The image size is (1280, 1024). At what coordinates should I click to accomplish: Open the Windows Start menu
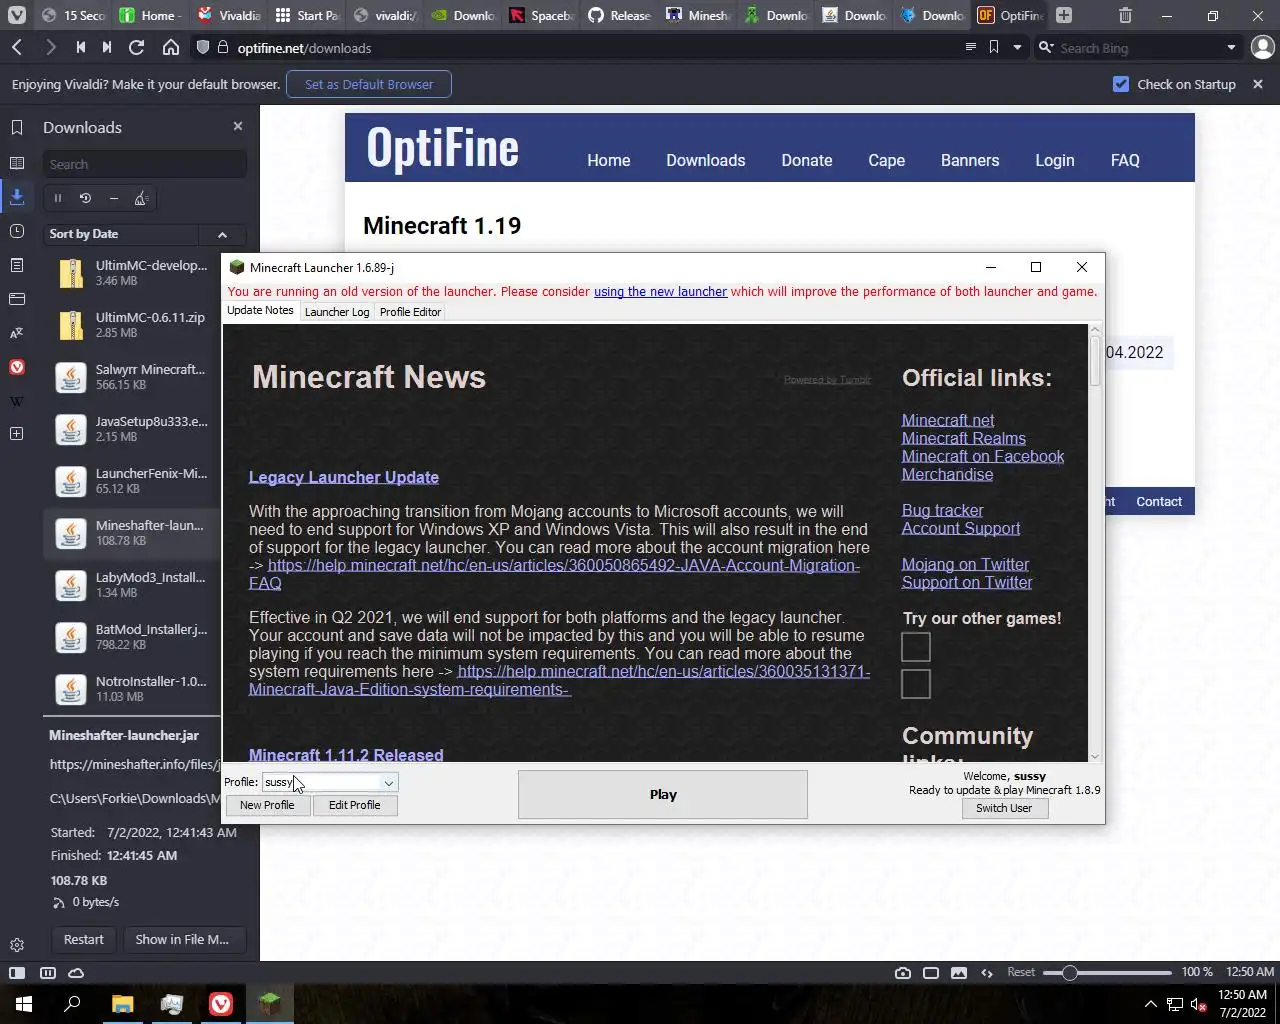(x=24, y=1004)
